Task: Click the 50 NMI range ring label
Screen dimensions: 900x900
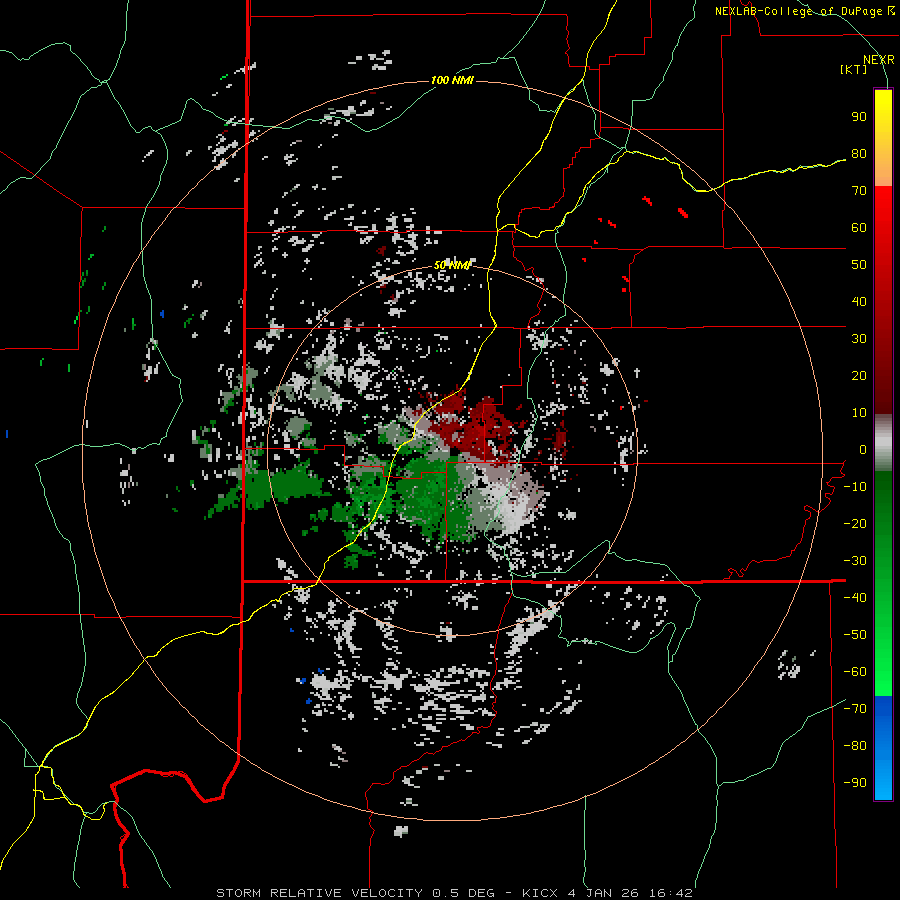Action: pyautogui.click(x=452, y=265)
